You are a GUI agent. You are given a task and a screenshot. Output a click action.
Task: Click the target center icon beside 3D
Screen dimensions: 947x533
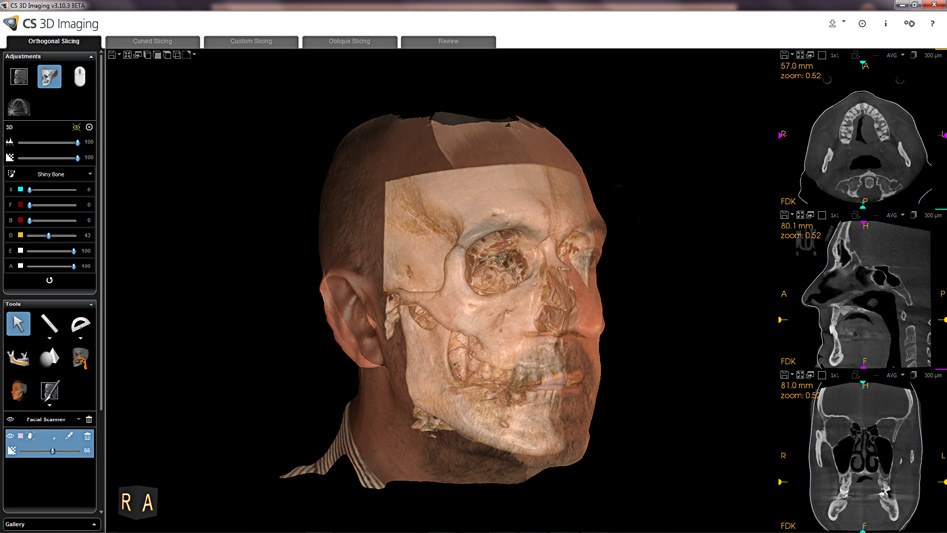click(89, 127)
